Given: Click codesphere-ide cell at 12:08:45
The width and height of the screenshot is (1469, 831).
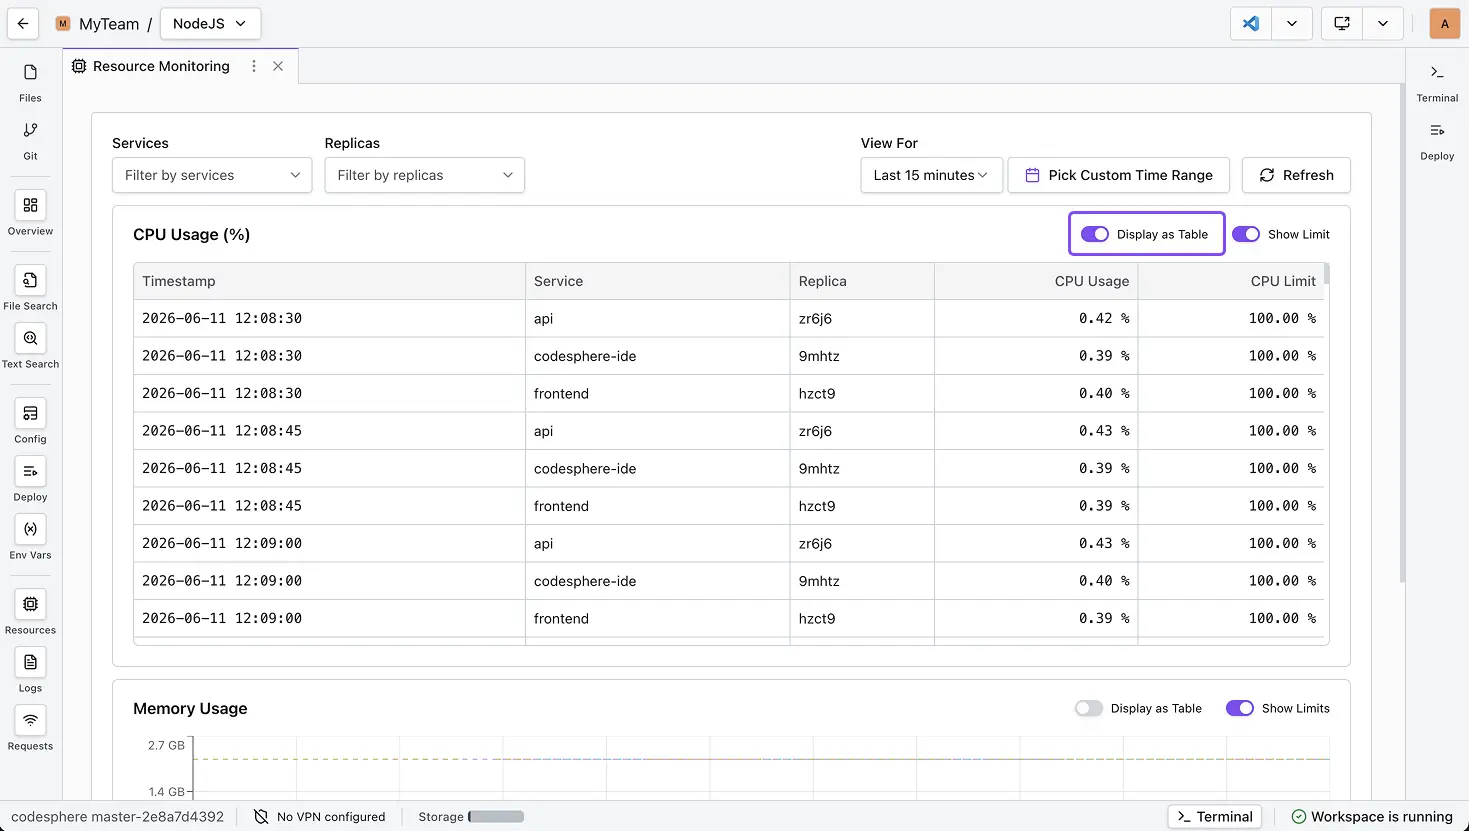Looking at the screenshot, I should click(x=657, y=468).
